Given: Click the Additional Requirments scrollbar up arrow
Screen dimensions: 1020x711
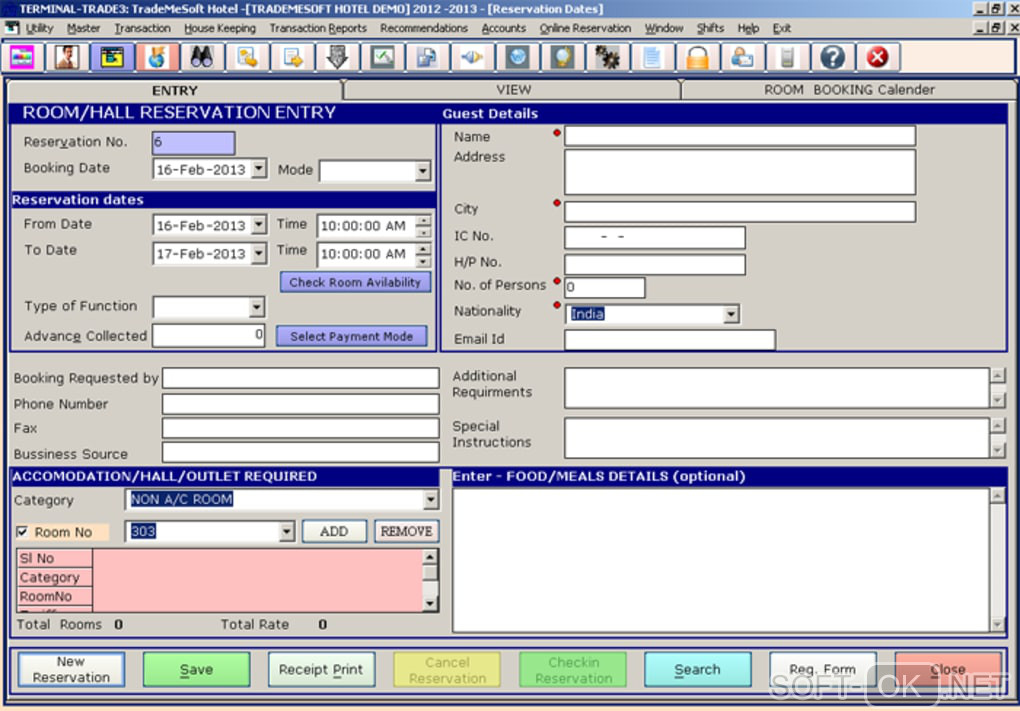Looking at the screenshot, I should (998, 375).
